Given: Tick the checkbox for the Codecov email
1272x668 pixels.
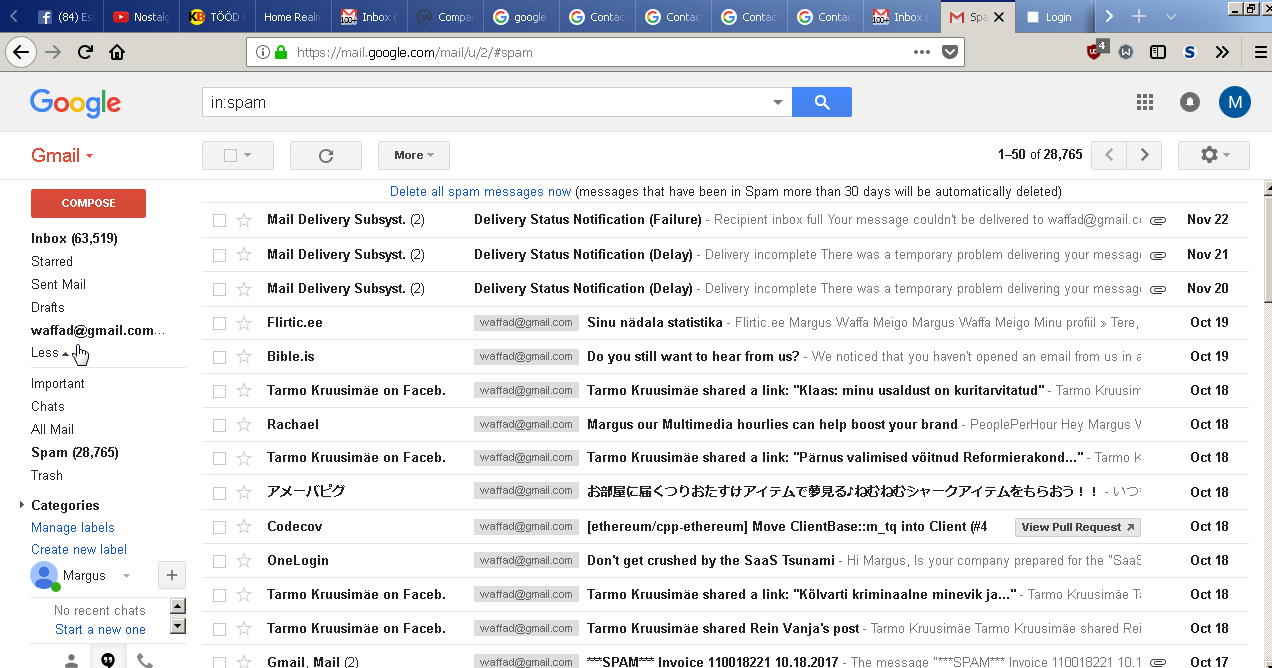Looking at the screenshot, I should tap(220, 527).
